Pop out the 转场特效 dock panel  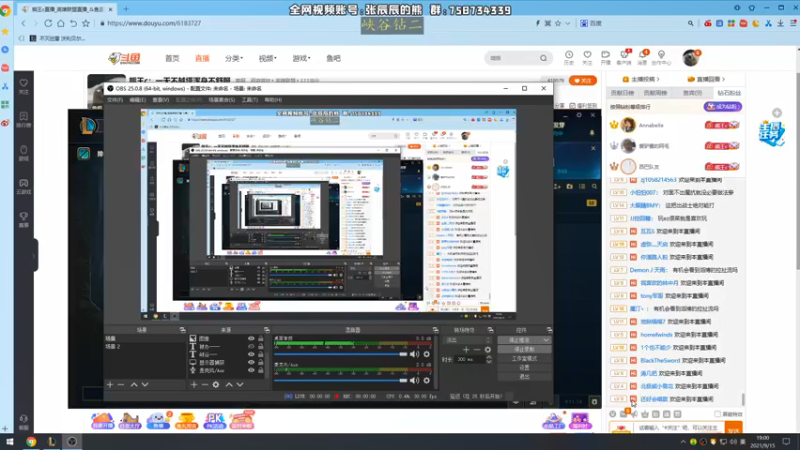click(x=490, y=330)
